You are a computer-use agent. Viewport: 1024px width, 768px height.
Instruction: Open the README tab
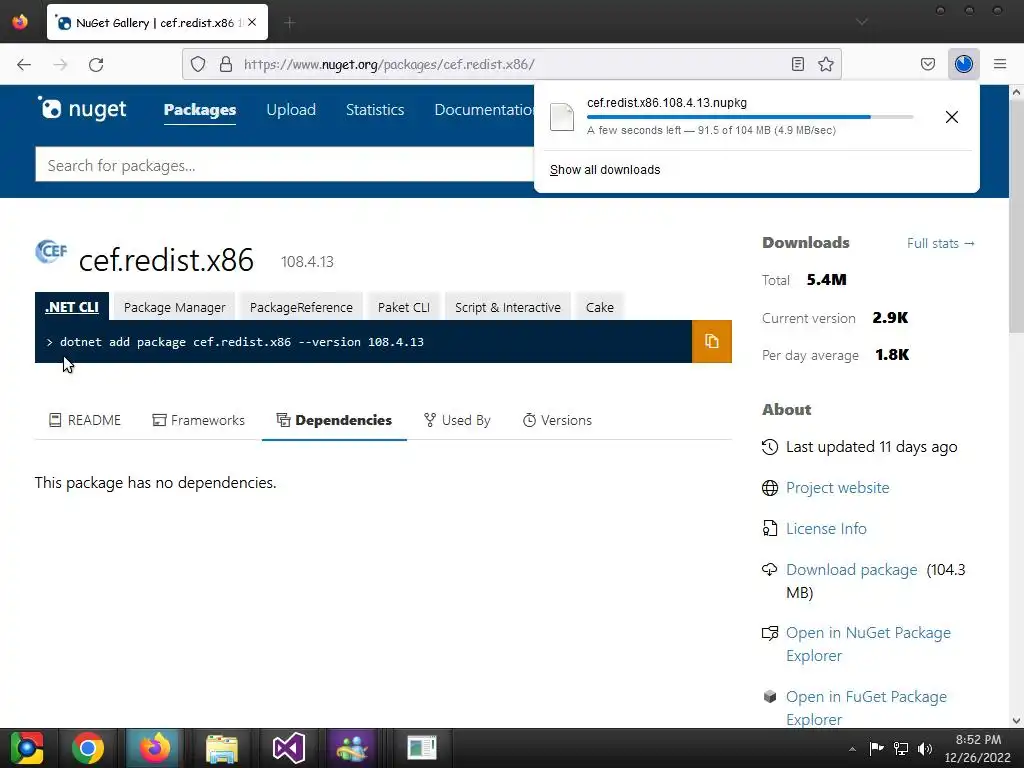pyautogui.click(x=85, y=420)
